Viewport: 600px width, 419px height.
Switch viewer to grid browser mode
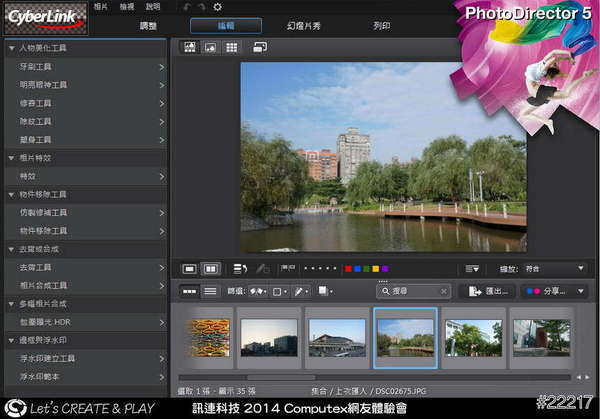(231, 47)
